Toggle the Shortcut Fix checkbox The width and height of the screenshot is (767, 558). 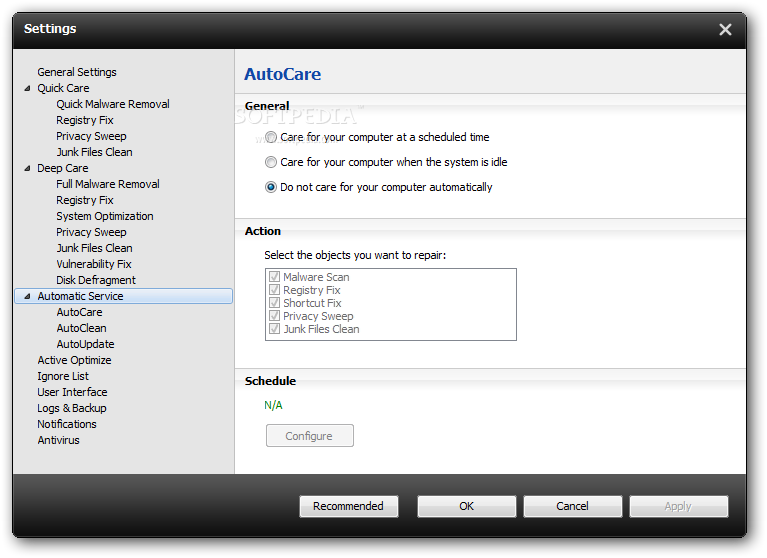click(274, 303)
